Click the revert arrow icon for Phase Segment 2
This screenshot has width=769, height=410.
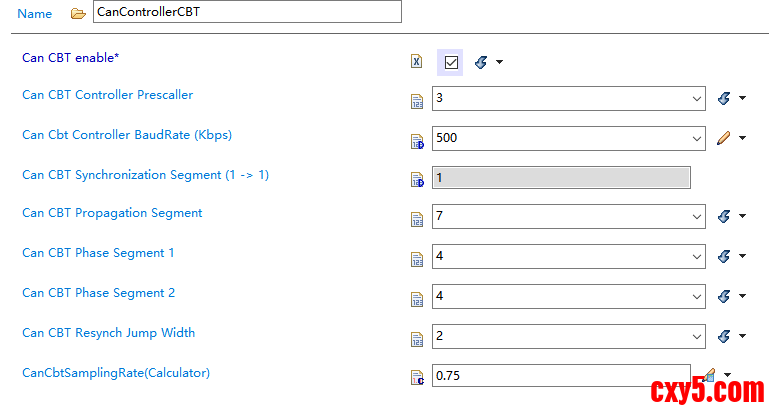(x=725, y=296)
